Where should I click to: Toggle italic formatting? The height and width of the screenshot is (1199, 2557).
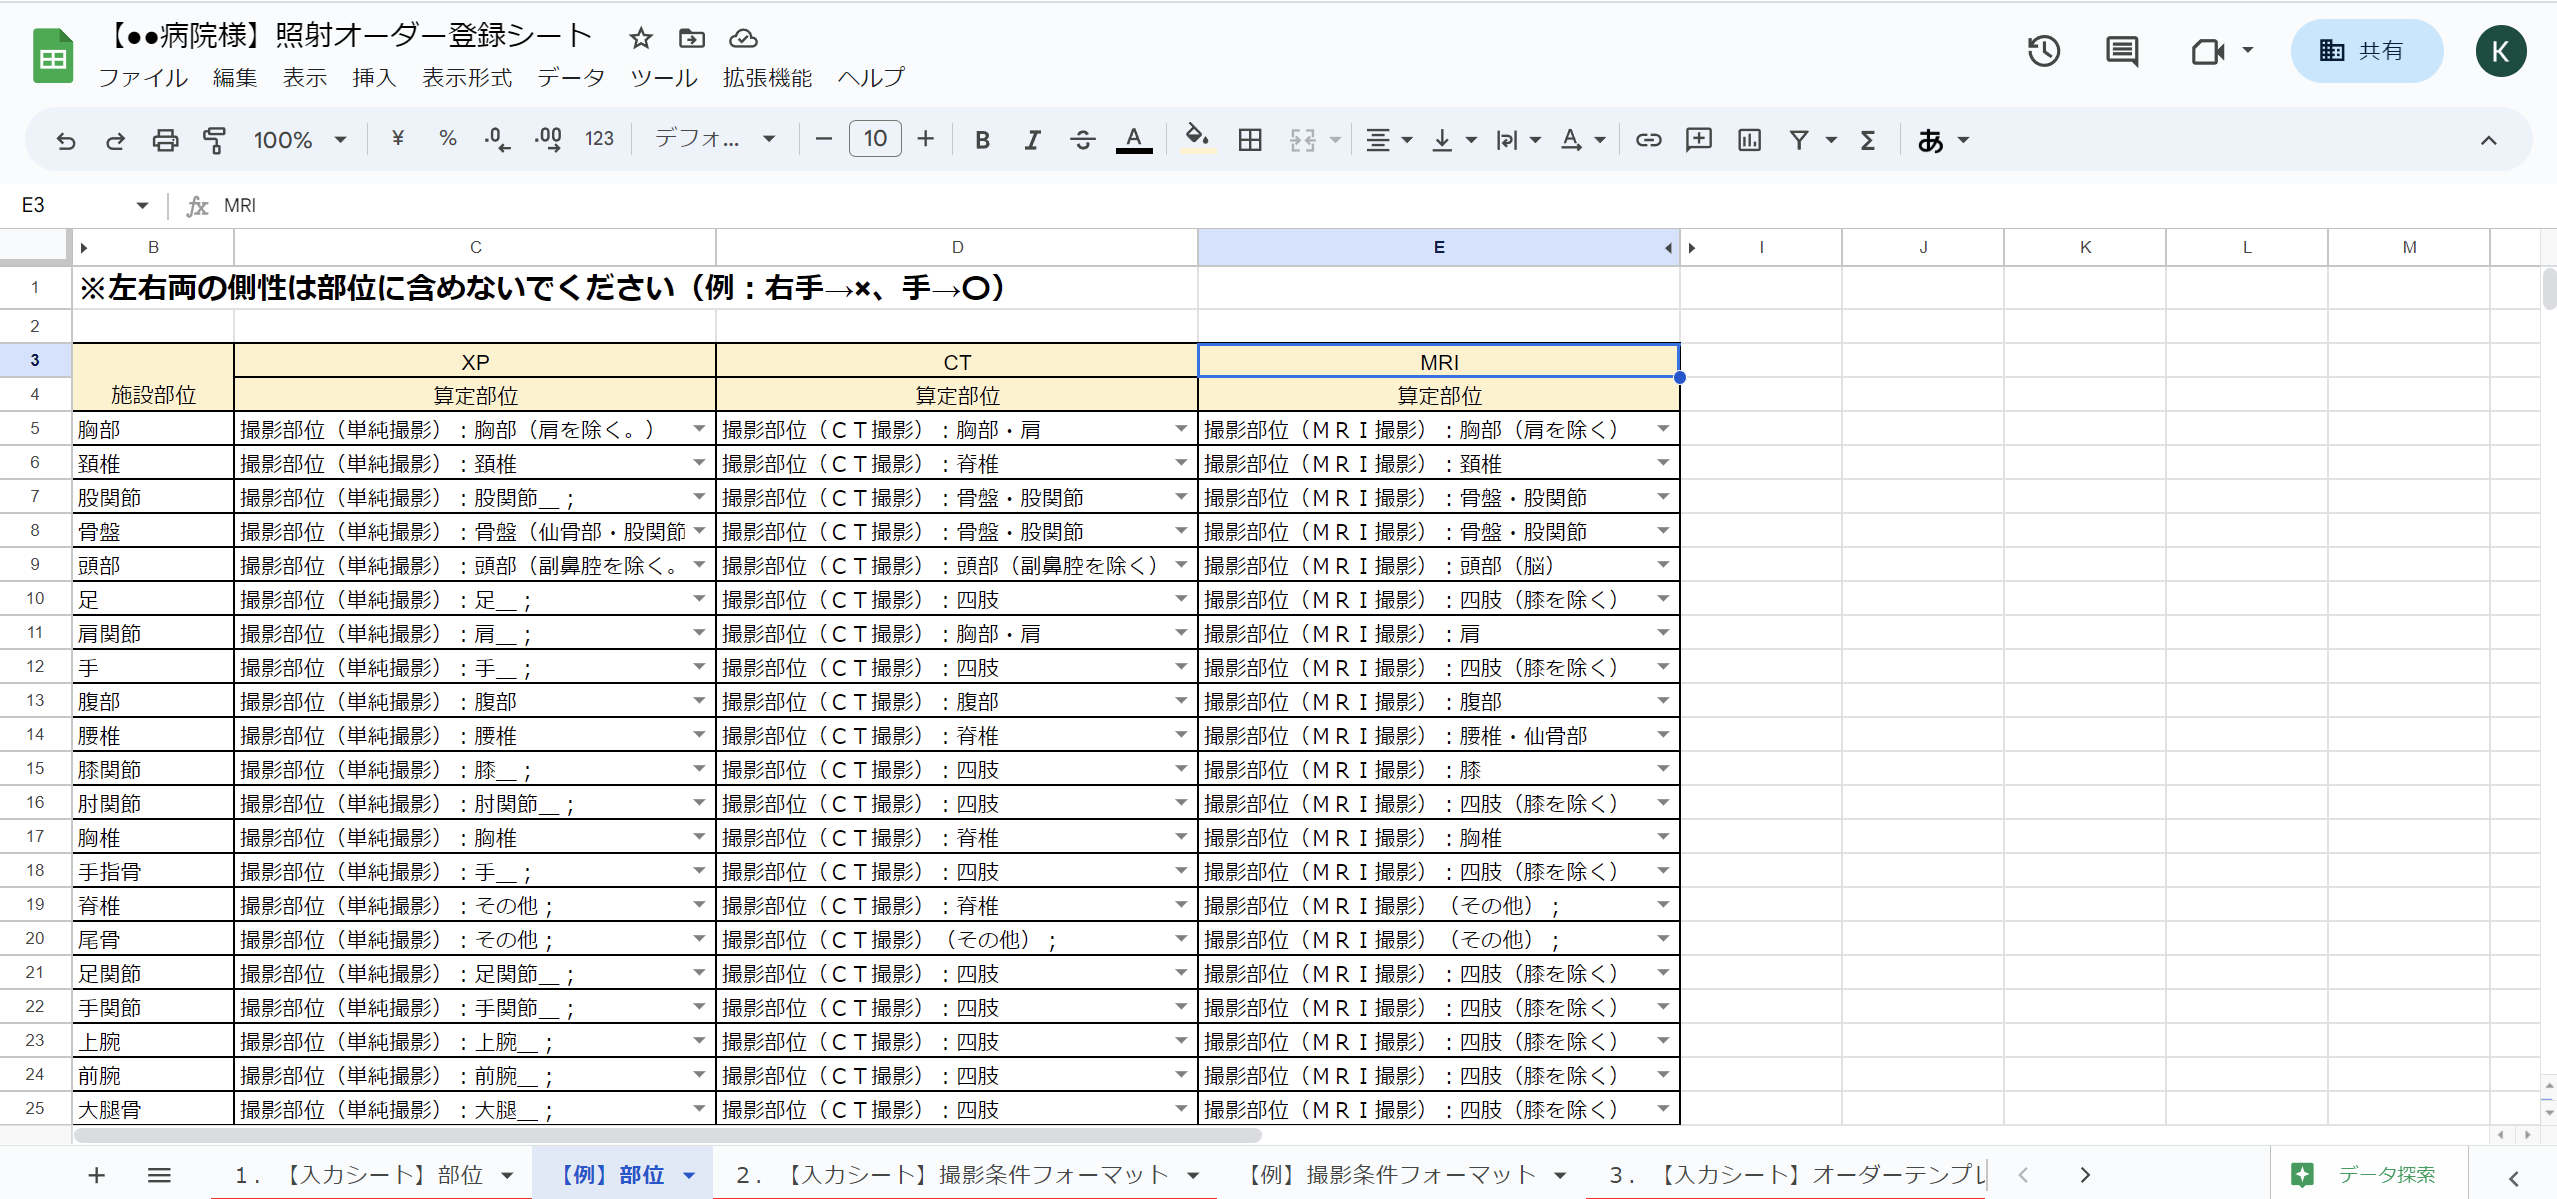coord(1032,140)
